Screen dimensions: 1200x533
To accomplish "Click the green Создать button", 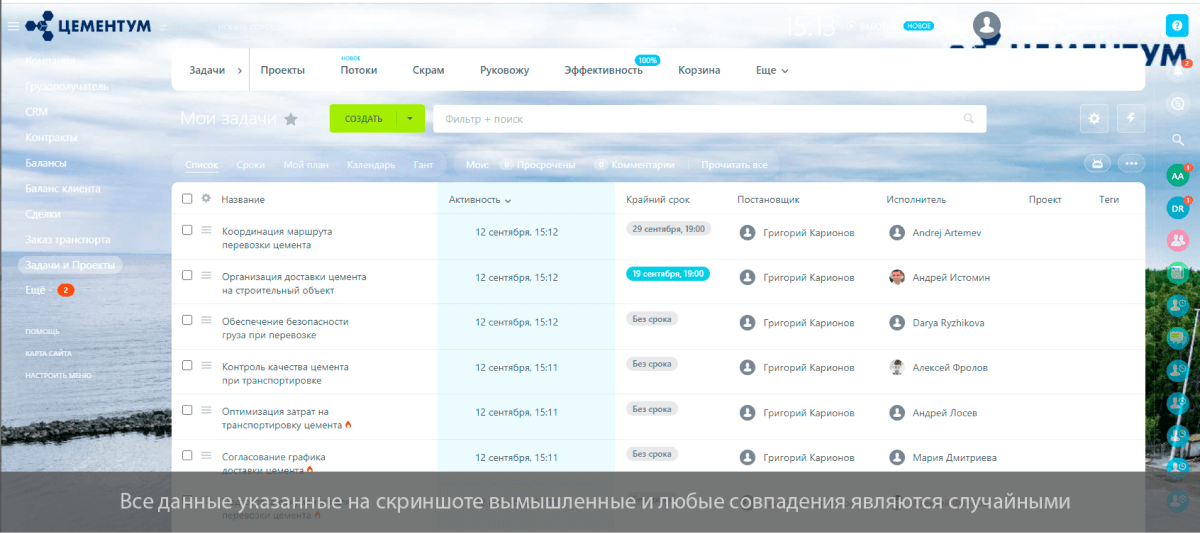I will click(x=364, y=118).
